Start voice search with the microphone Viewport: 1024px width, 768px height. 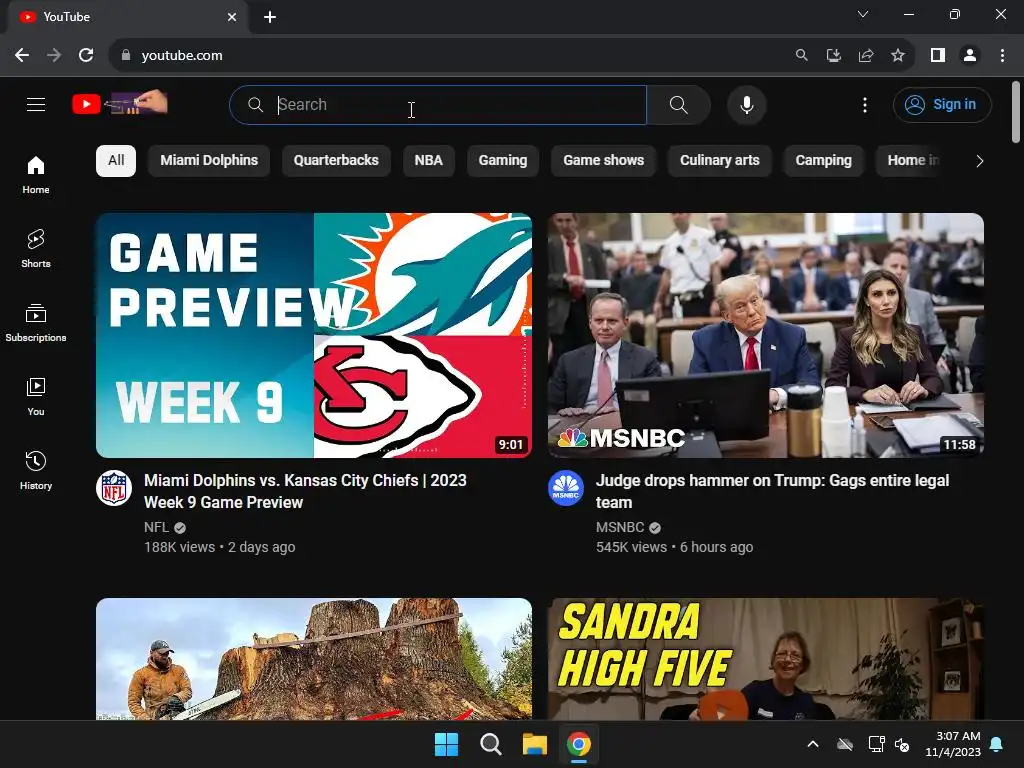coord(746,104)
